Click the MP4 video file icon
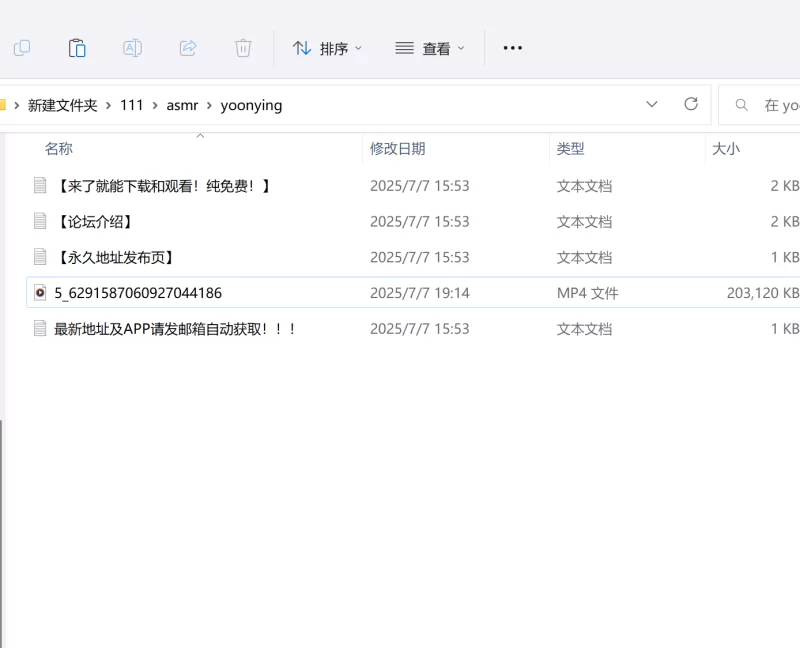Screen dimensions: 800x648 pyautogui.click(x=40, y=292)
